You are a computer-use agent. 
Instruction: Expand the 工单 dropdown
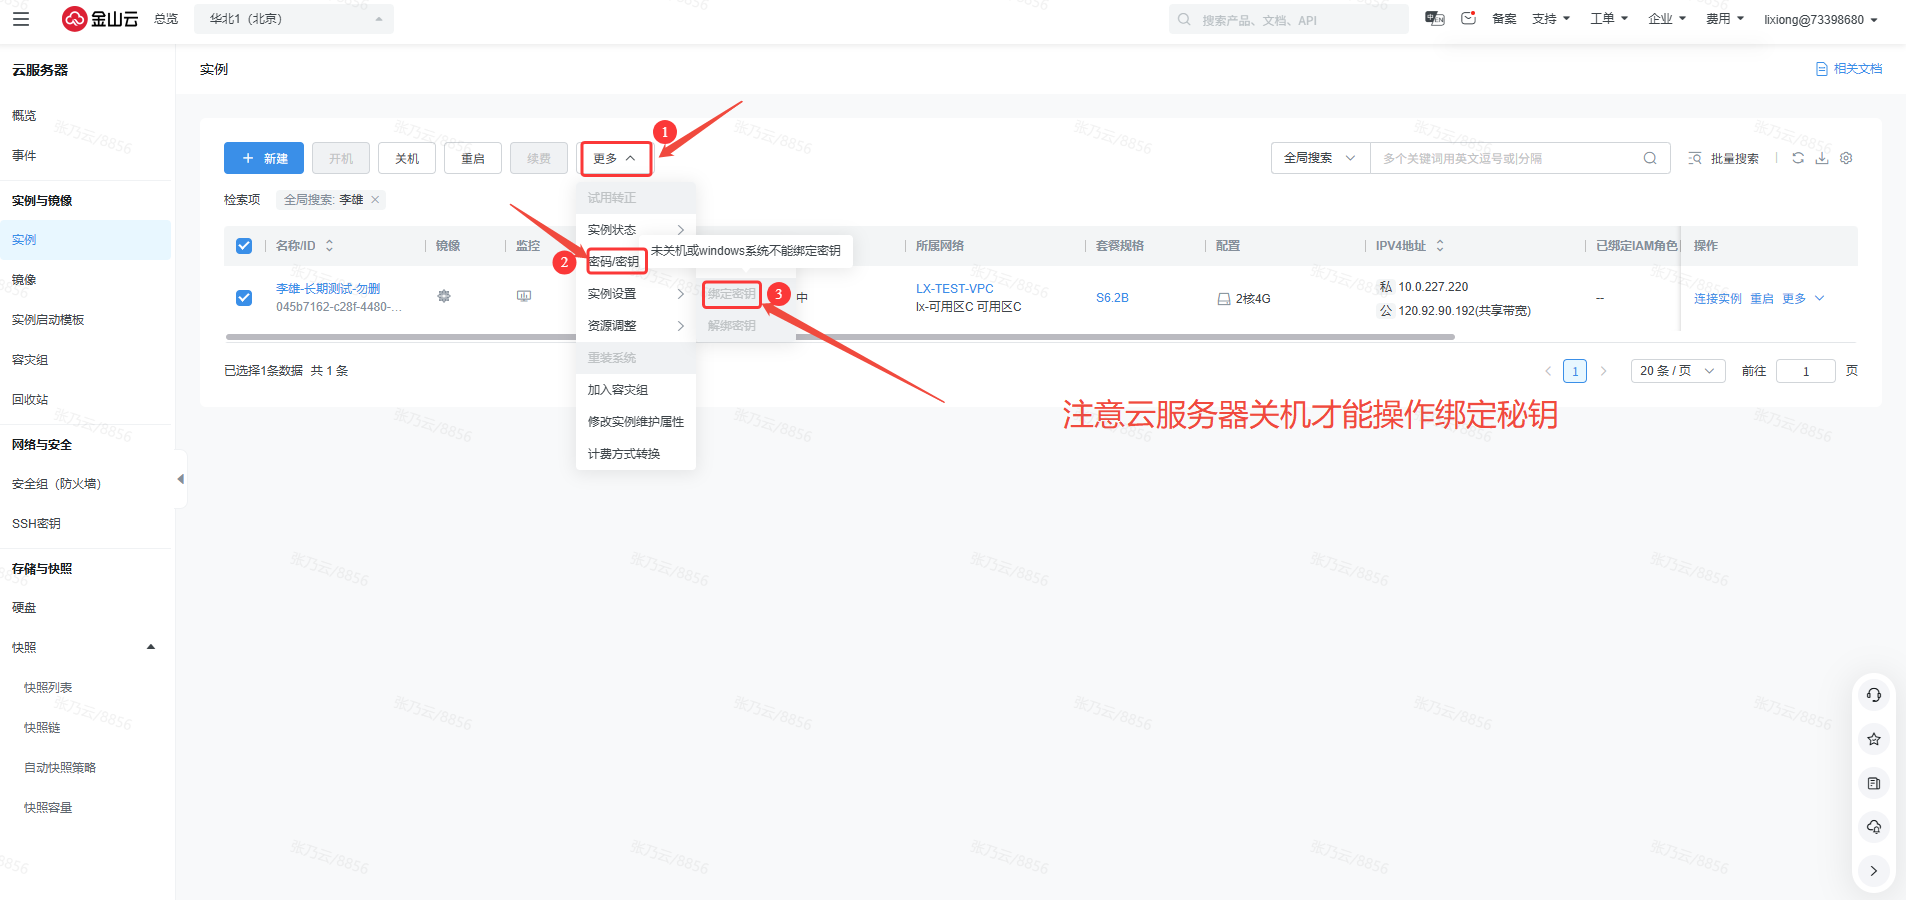coord(1609,19)
